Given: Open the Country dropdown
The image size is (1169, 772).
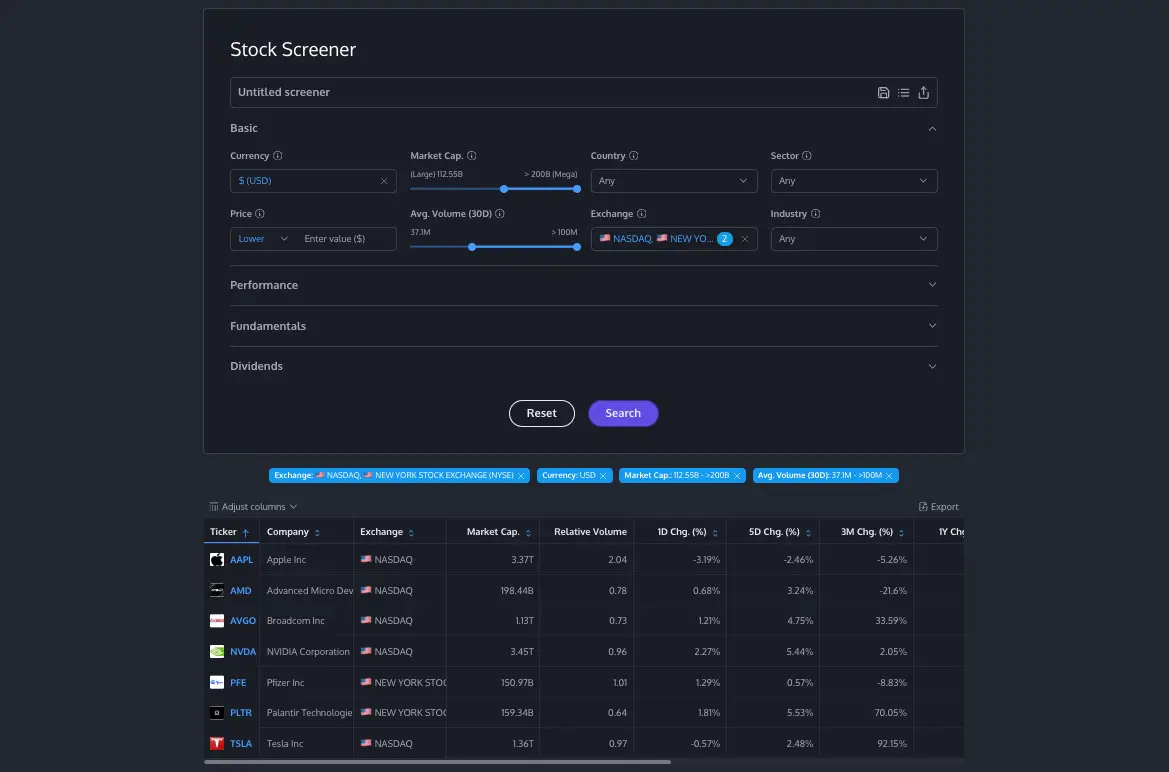Looking at the screenshot, I should click(x=673, y=181).
